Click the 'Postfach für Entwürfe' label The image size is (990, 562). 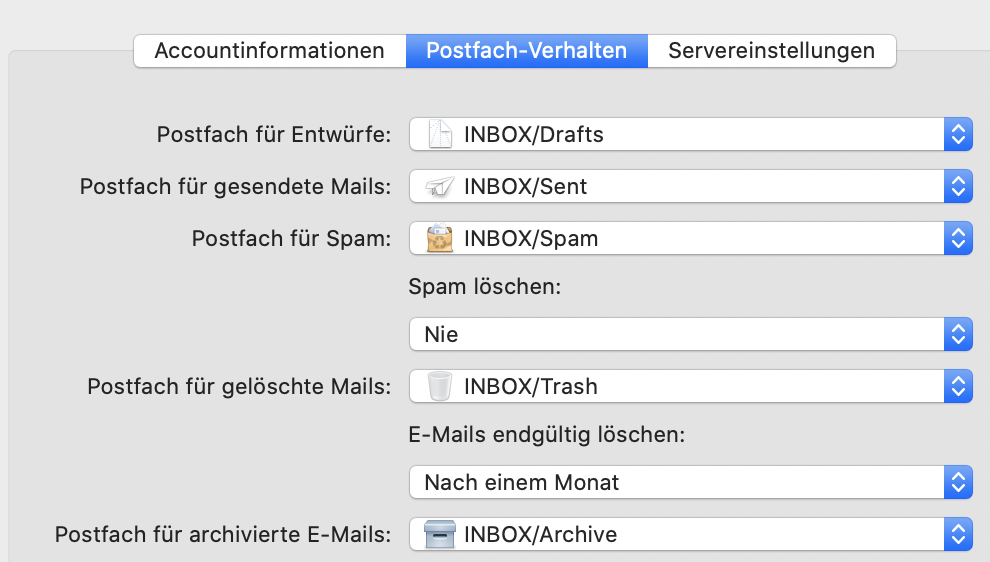tap(274, 134)
